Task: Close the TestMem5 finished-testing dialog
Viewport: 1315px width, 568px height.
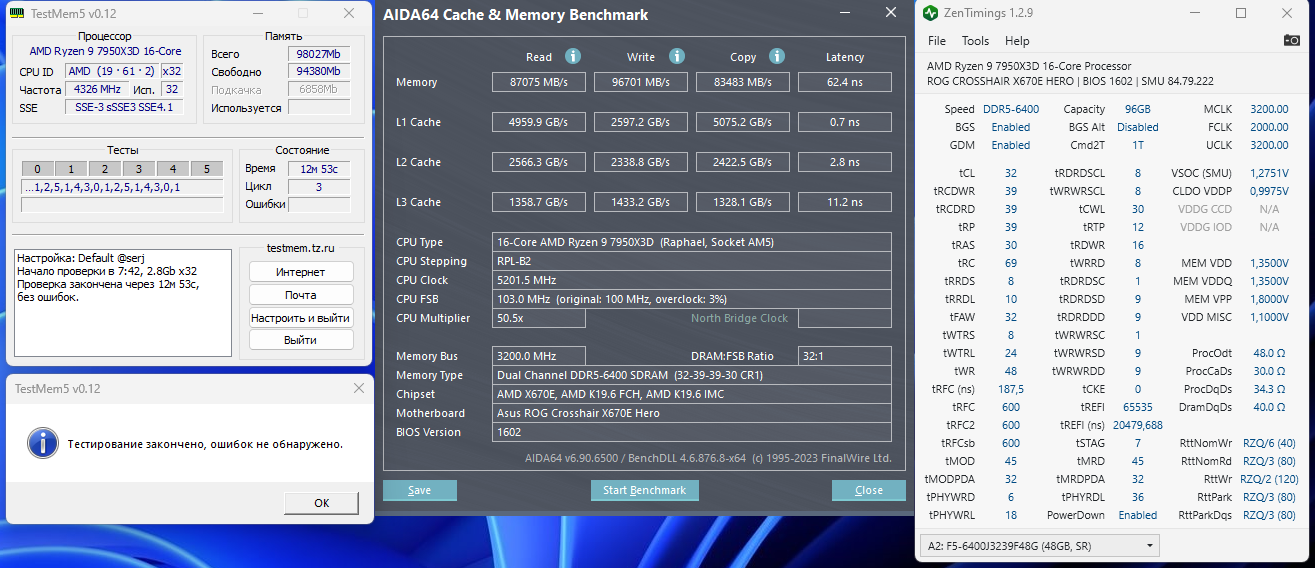Action: (x=357, y=388)
